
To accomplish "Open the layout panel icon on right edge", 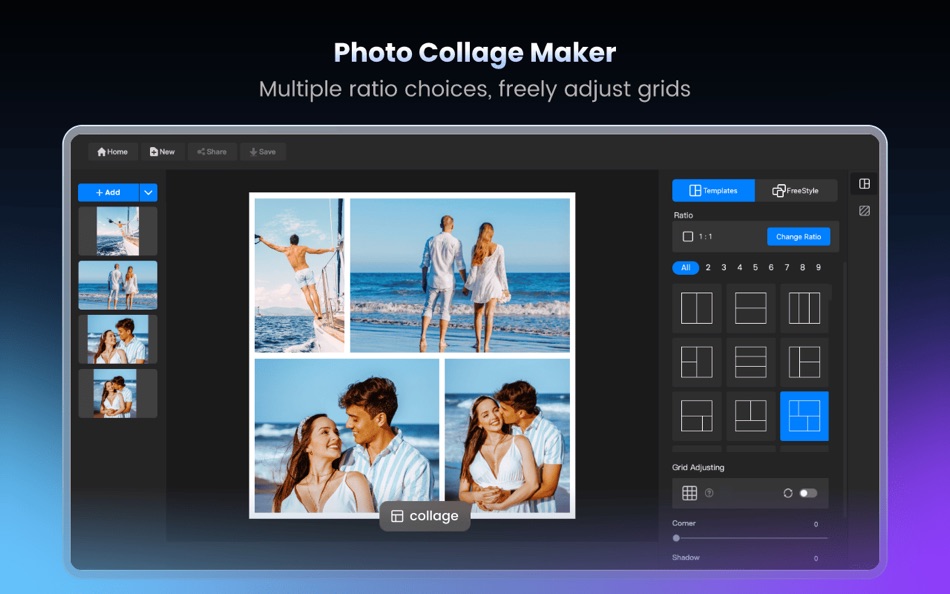I will click(x=864, y=184).
